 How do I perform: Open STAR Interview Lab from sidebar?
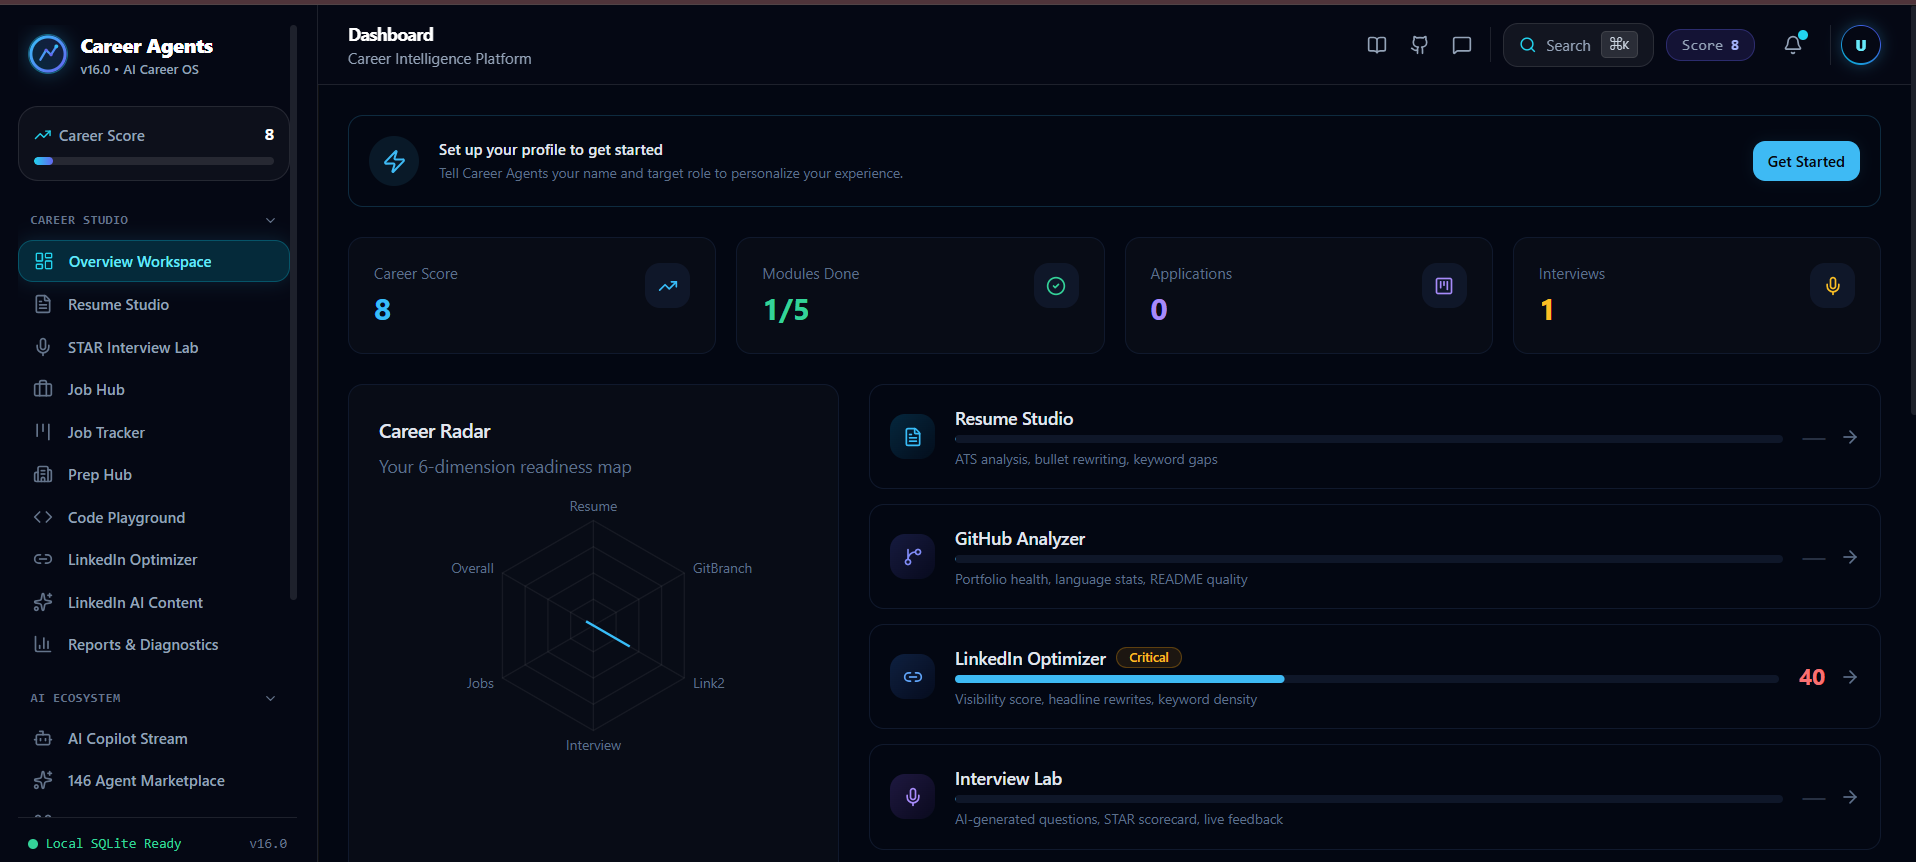click(154, 347)
